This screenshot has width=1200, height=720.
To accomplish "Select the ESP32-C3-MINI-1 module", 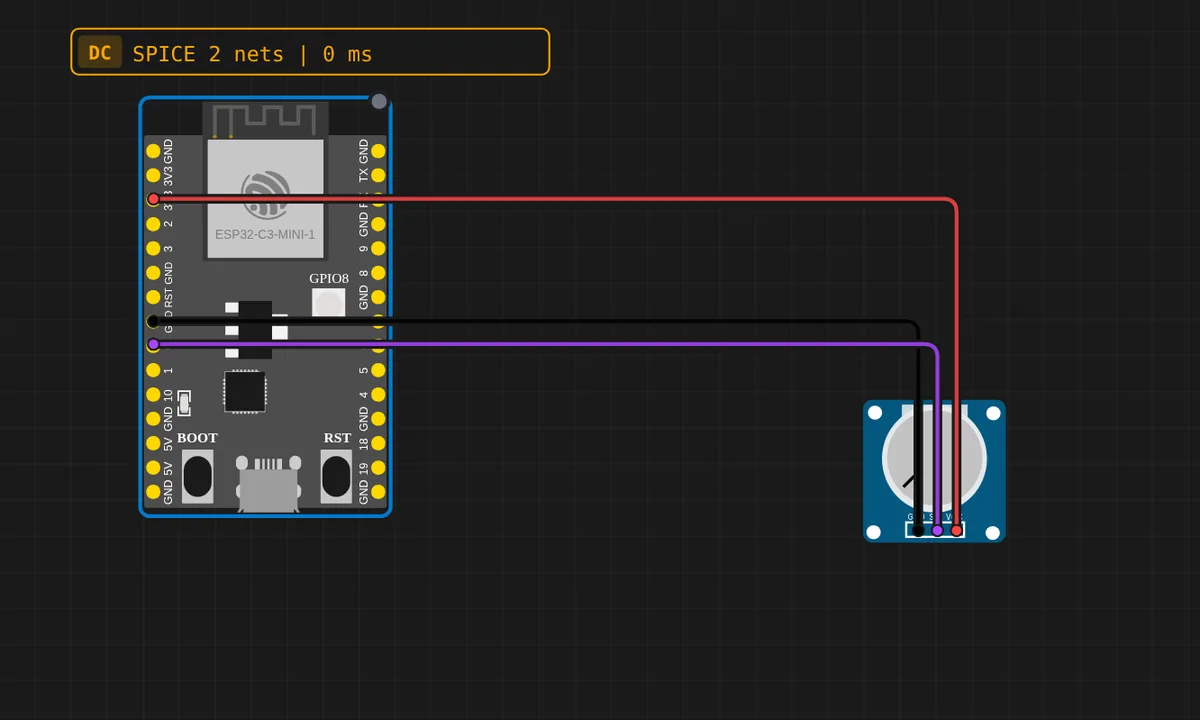I will click(x=266, y=198).
